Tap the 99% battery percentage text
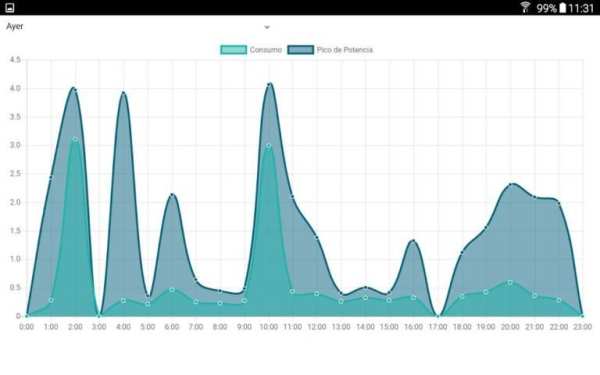This screenshot has width=600, height=375. [x=546, y=8]
